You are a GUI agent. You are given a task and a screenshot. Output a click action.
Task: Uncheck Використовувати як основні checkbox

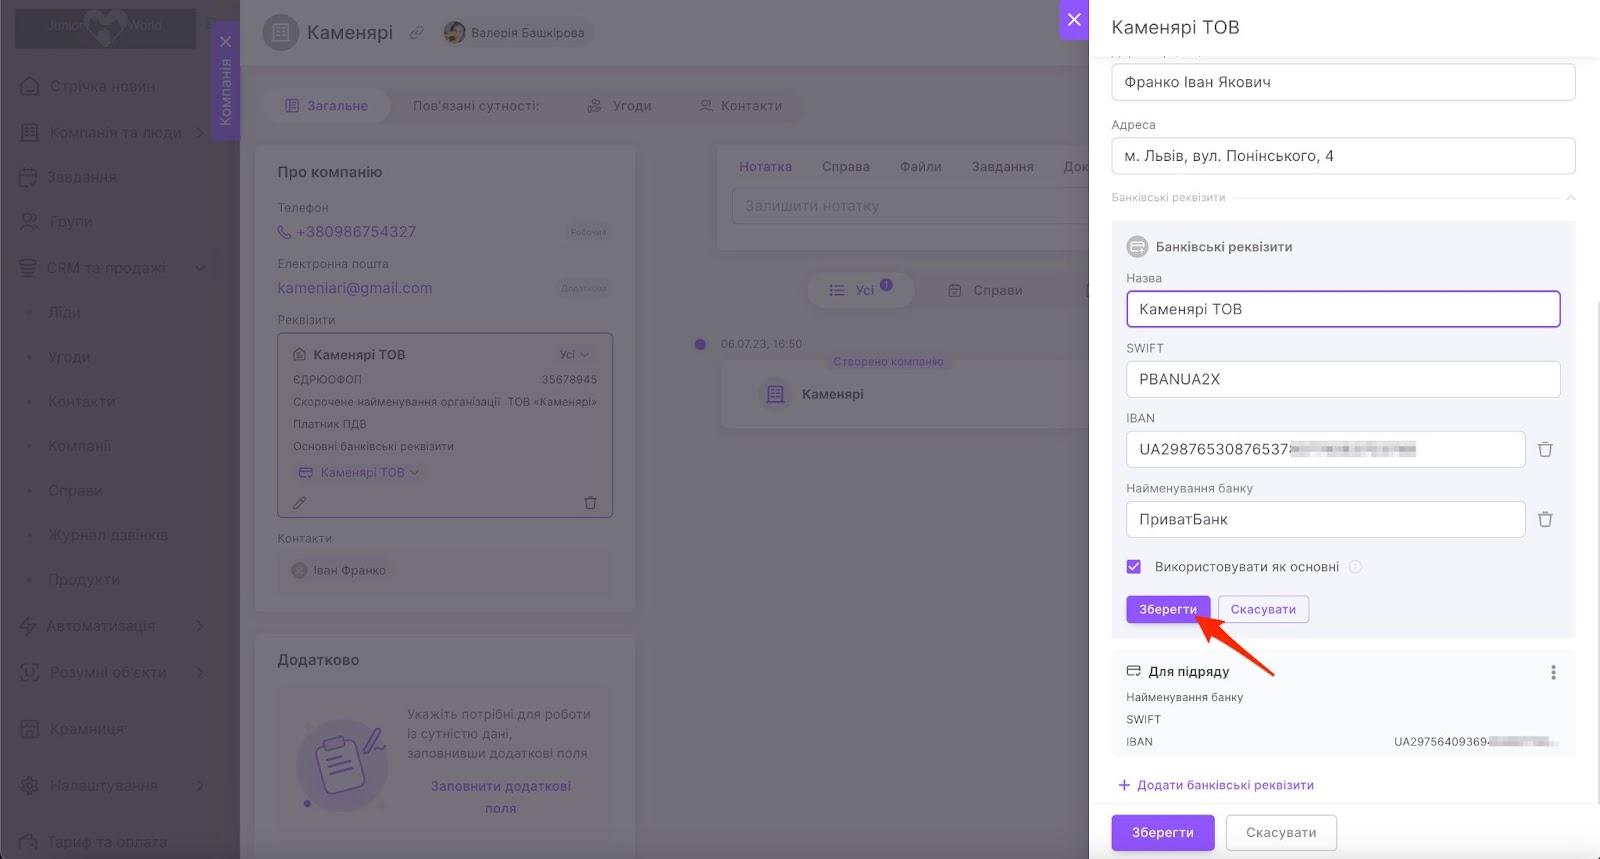point(1133,567)
